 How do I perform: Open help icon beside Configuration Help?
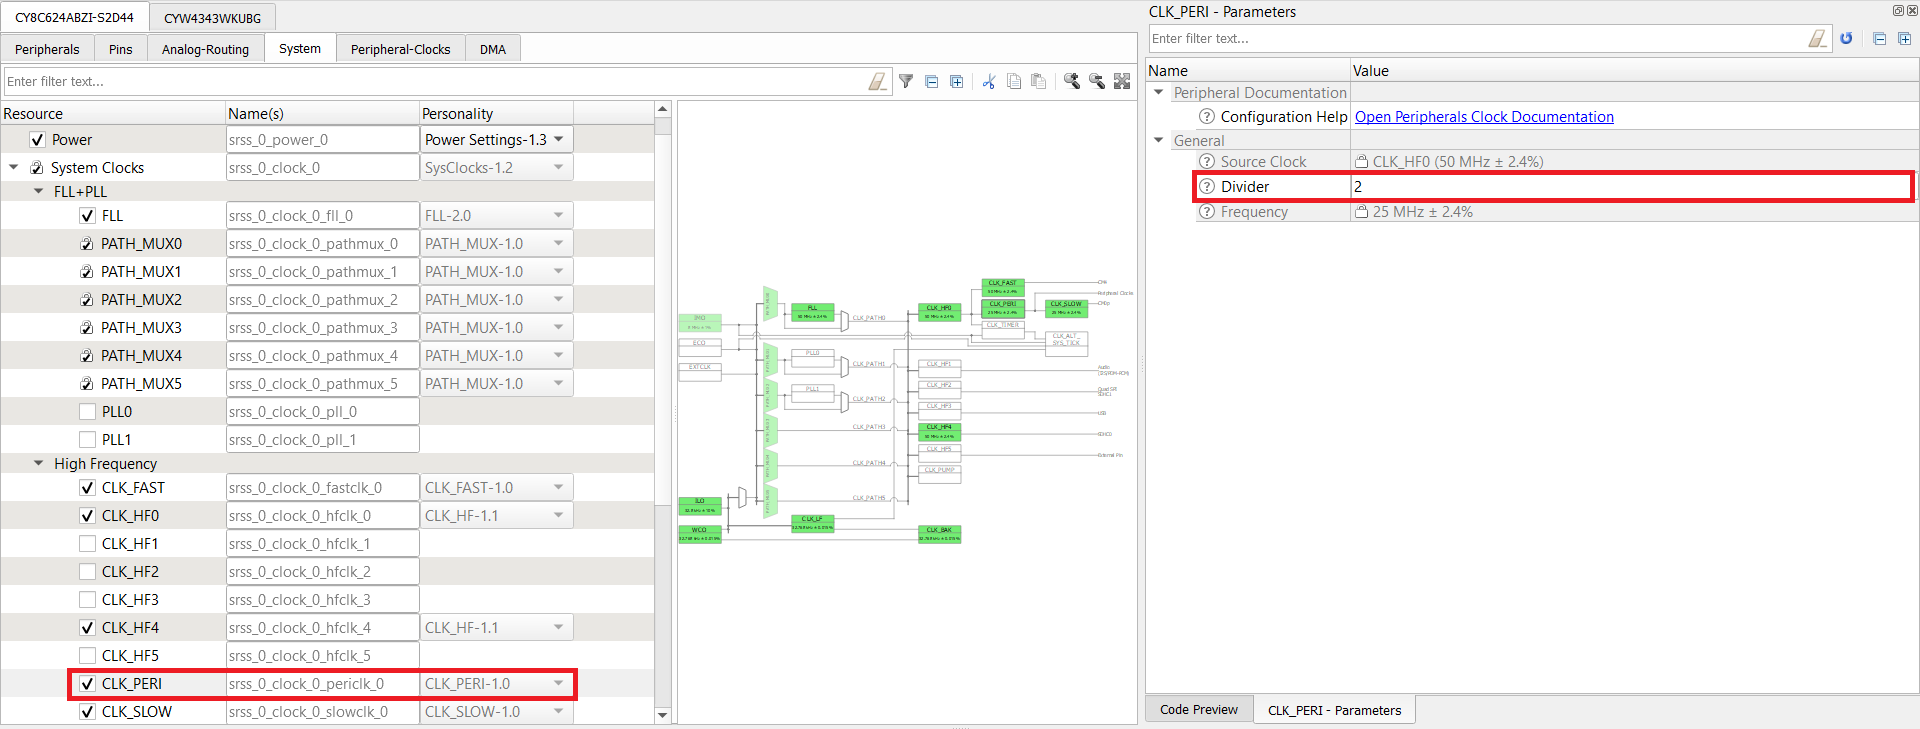point(1207,117)
